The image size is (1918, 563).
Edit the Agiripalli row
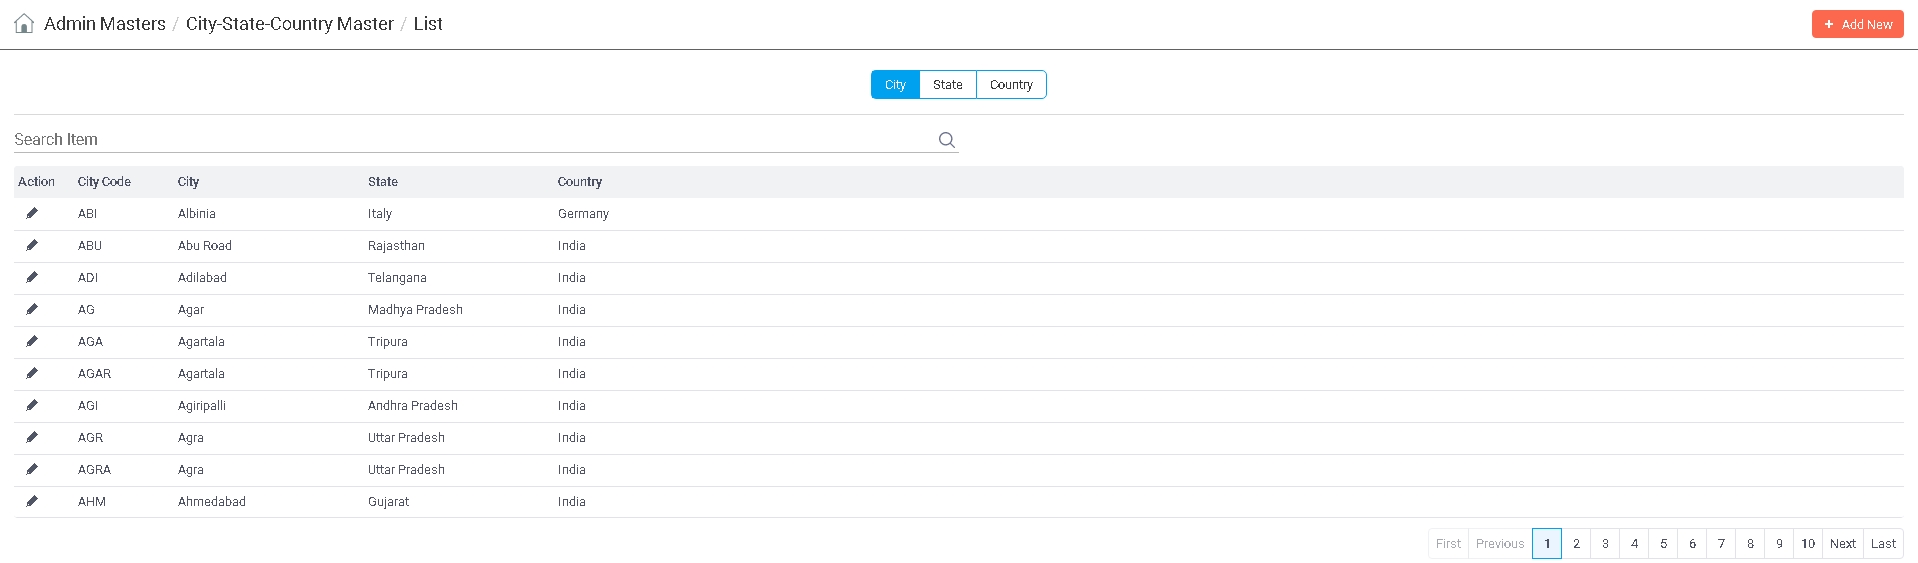coord(32,405)
